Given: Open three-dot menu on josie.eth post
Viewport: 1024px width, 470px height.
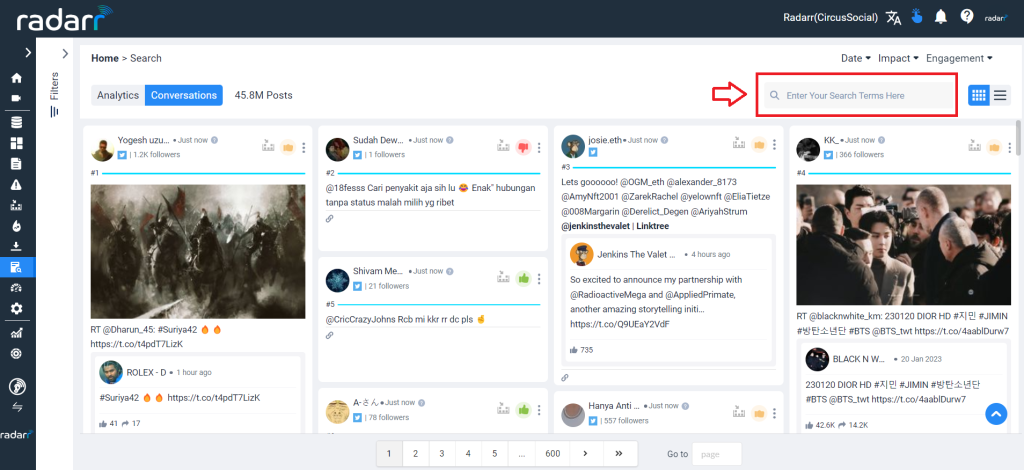Looking at the screenshot, I should pyautogui.click(x=775, y=145).
